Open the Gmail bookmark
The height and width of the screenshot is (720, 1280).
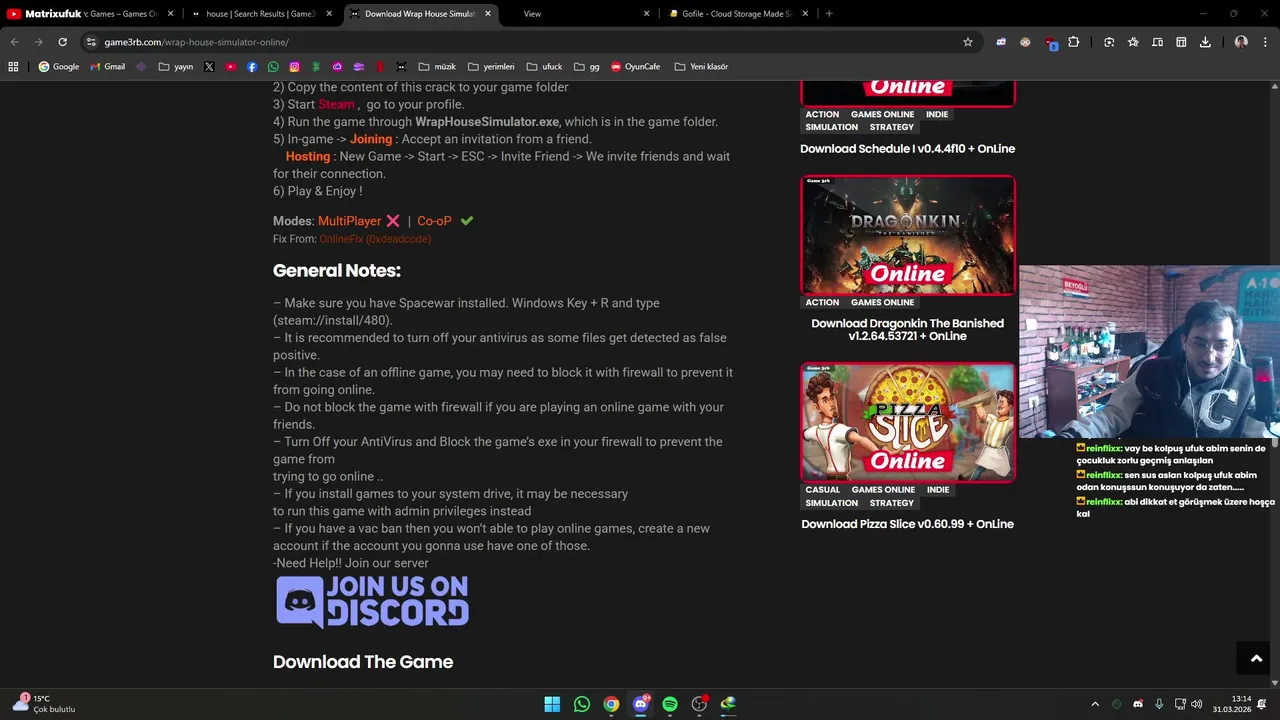pos(107,67)
